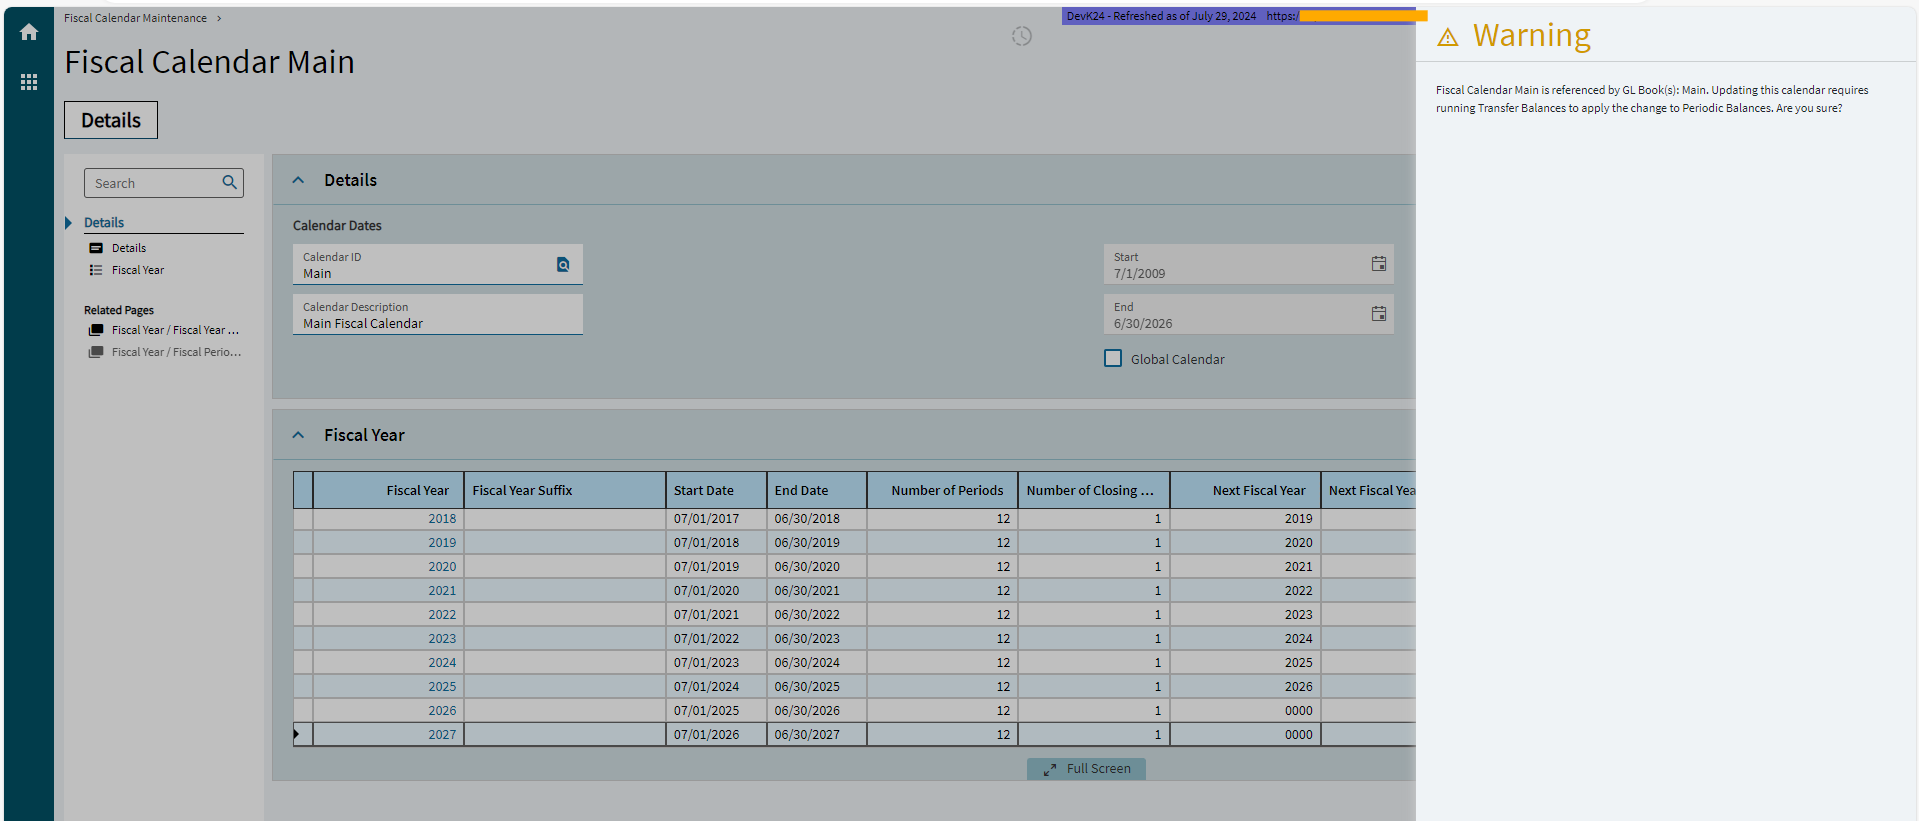Open the Start date calendar picker
Image resolution: width=1919 pixels, height=821 pixels.
pyautogui.click(x=1378, y=264)
